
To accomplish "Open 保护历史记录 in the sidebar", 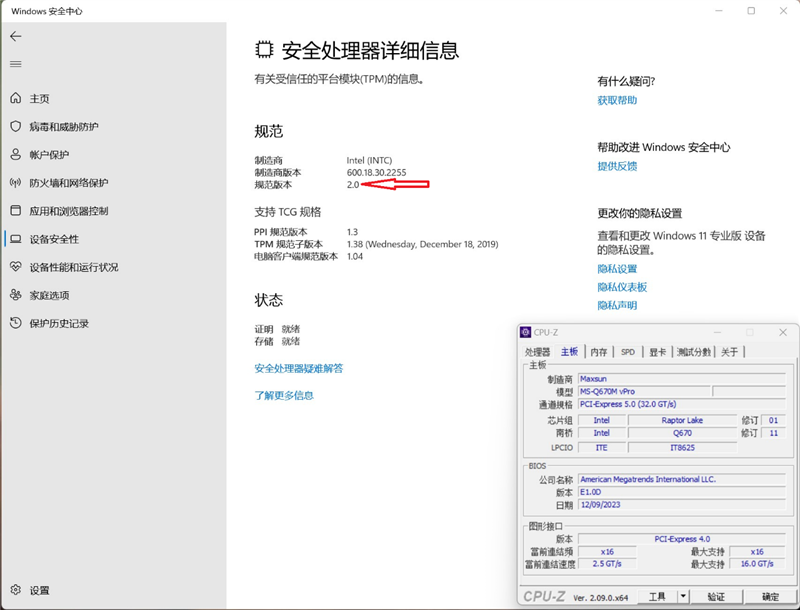I will coord(59,323).
